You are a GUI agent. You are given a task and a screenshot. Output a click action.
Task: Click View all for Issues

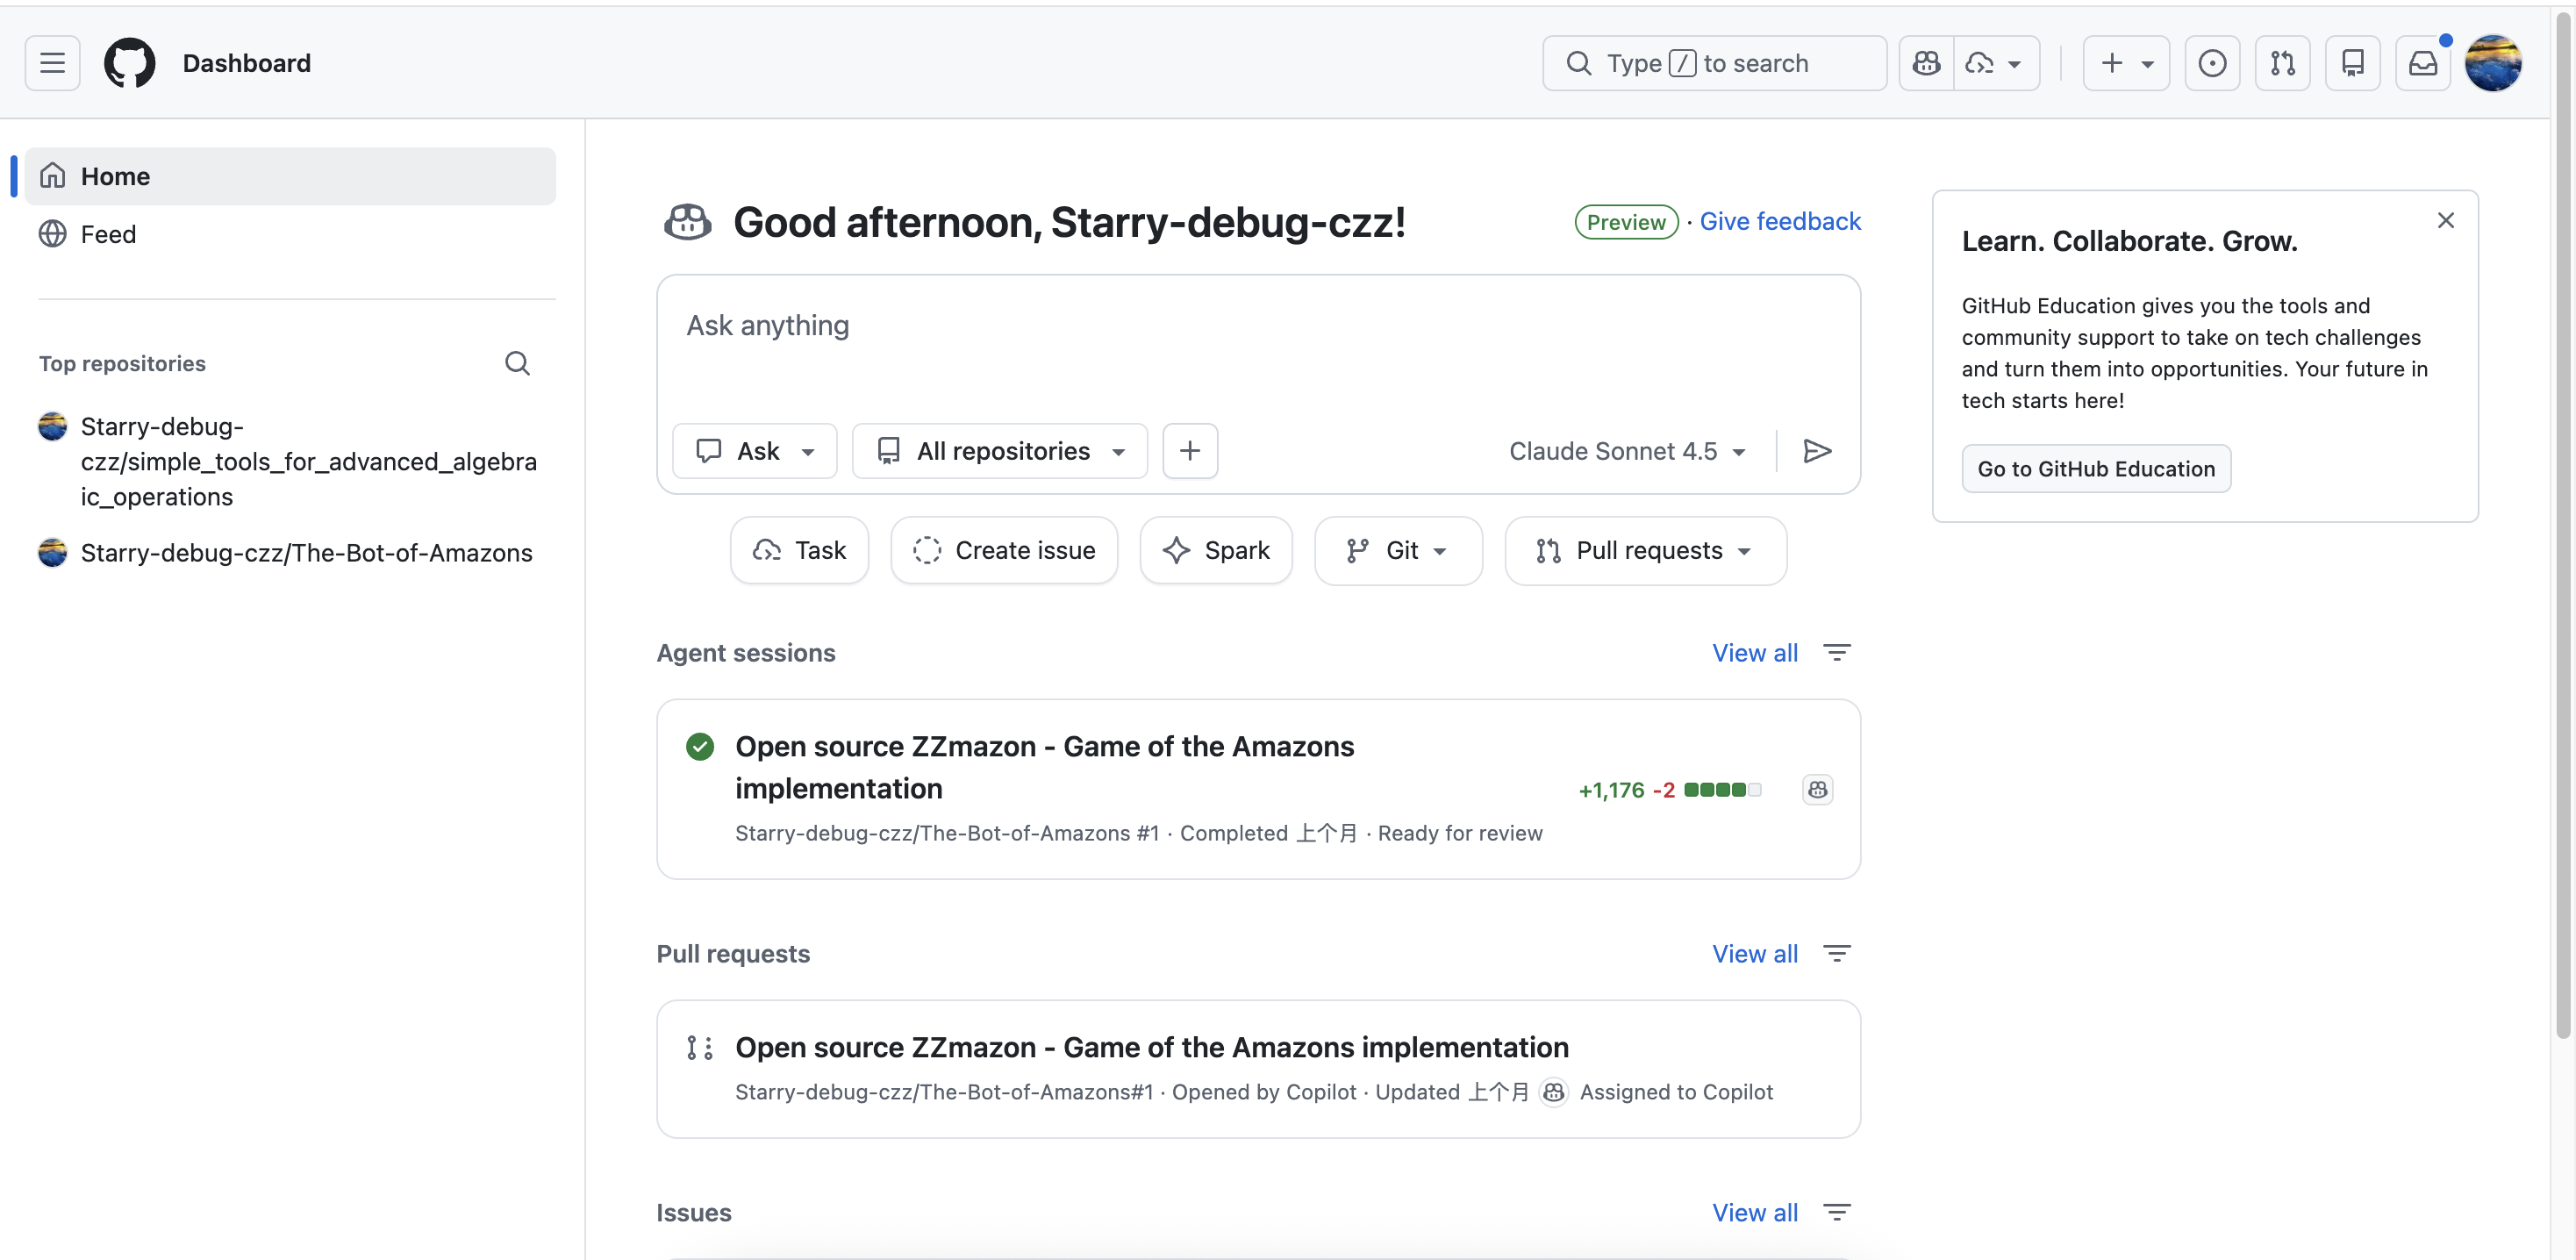(1754, 1213)
